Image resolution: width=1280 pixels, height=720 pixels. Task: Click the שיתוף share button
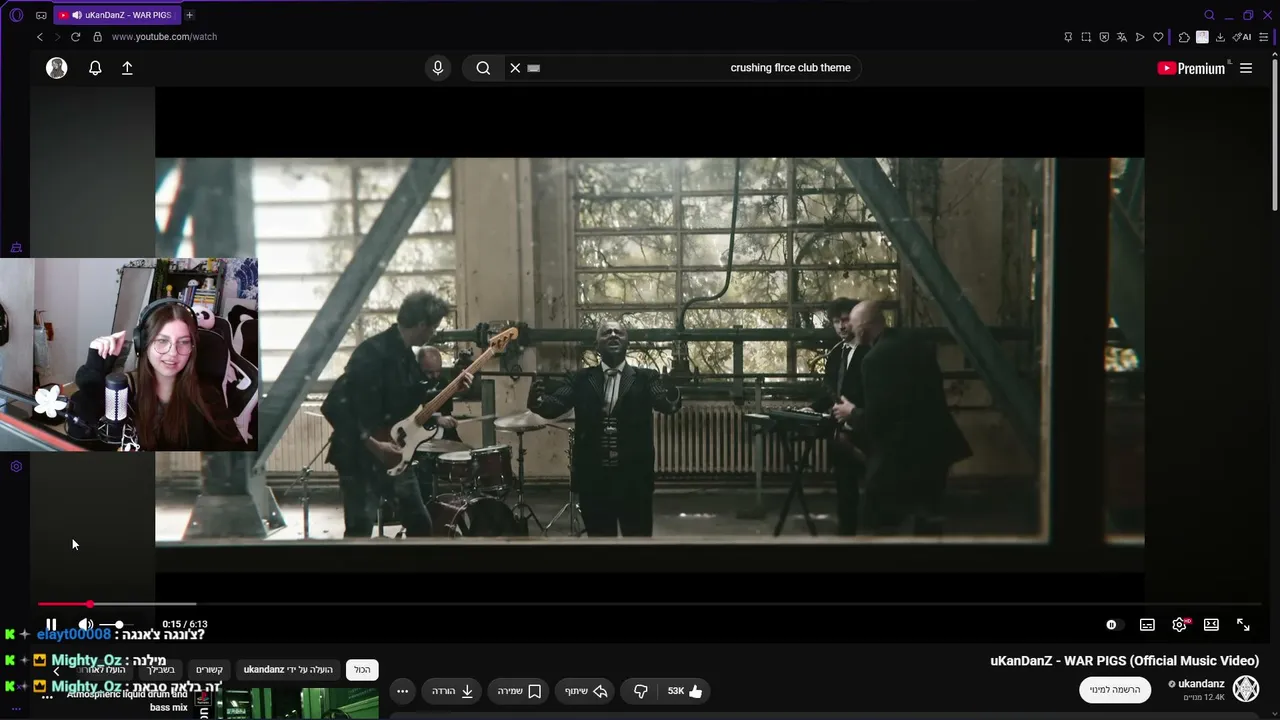[586, 691]
